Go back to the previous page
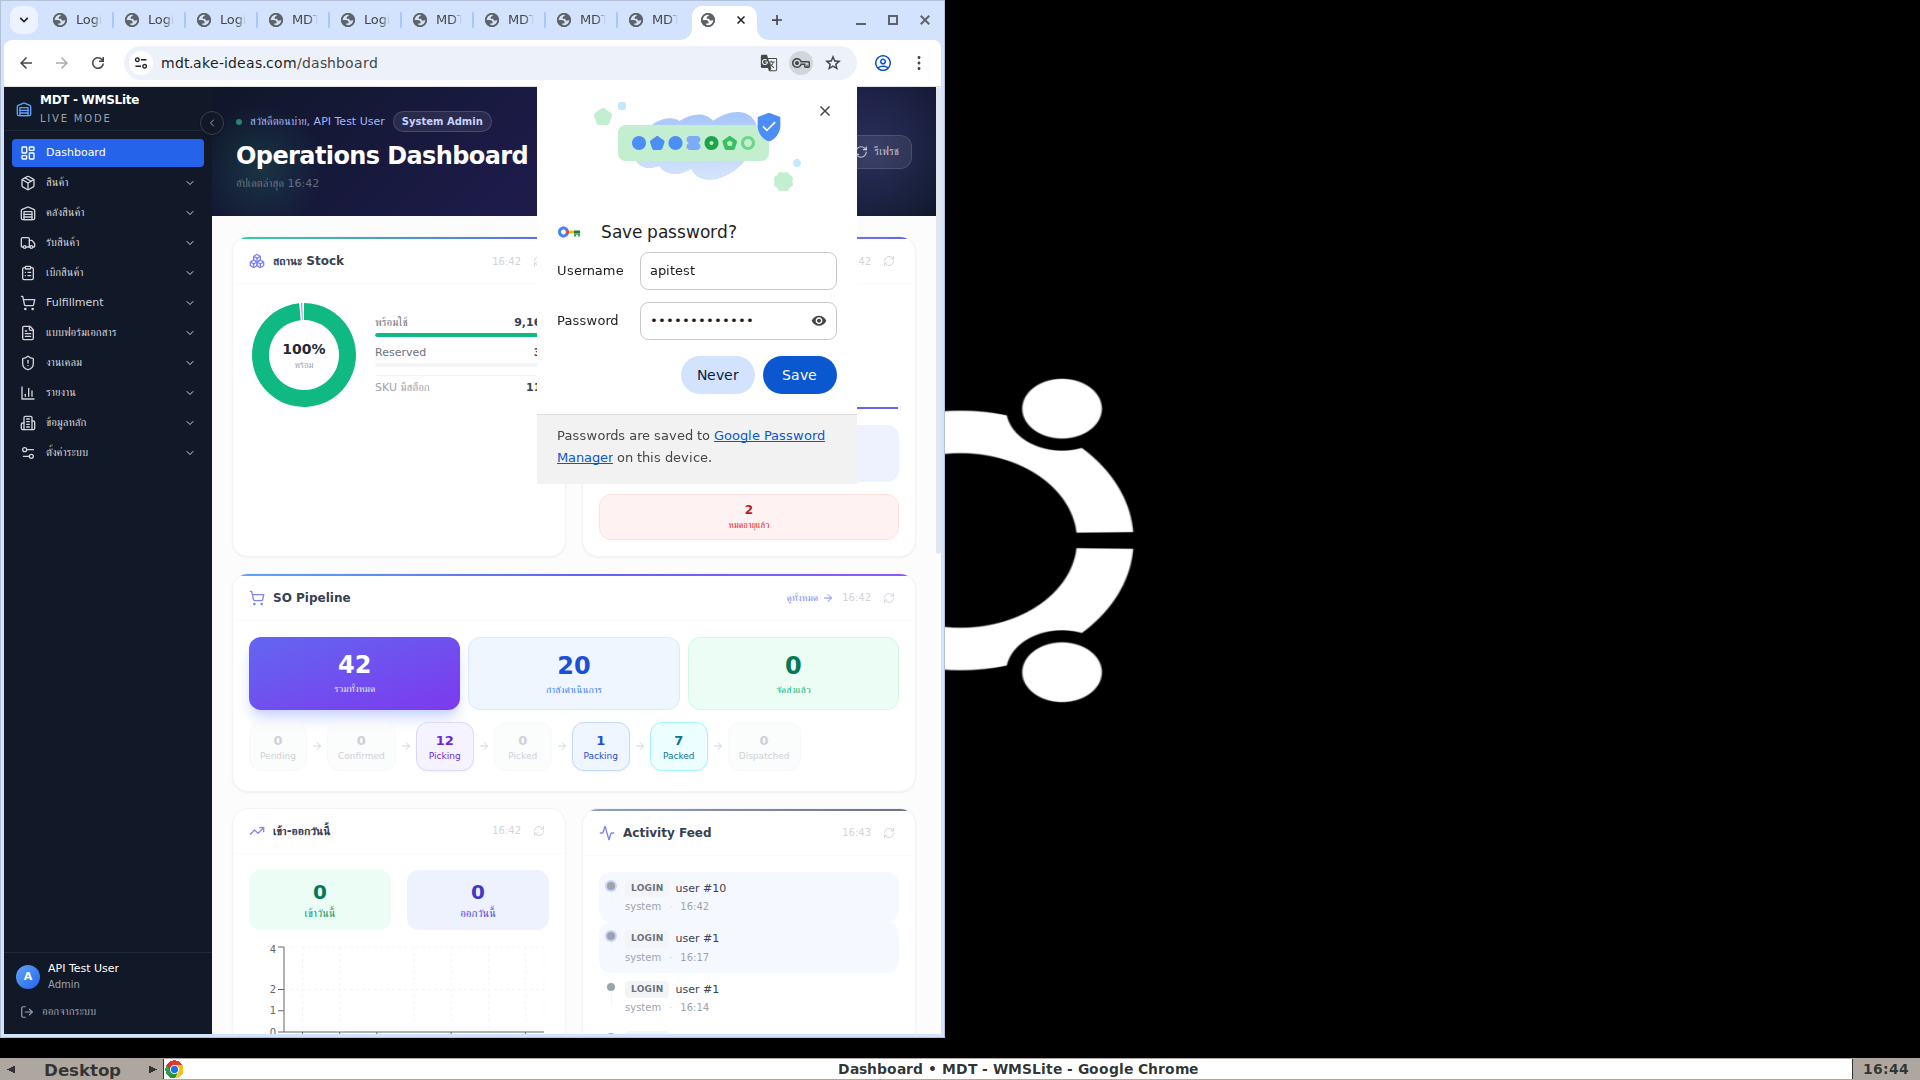 pyautogui.click(x=26, y=63)
